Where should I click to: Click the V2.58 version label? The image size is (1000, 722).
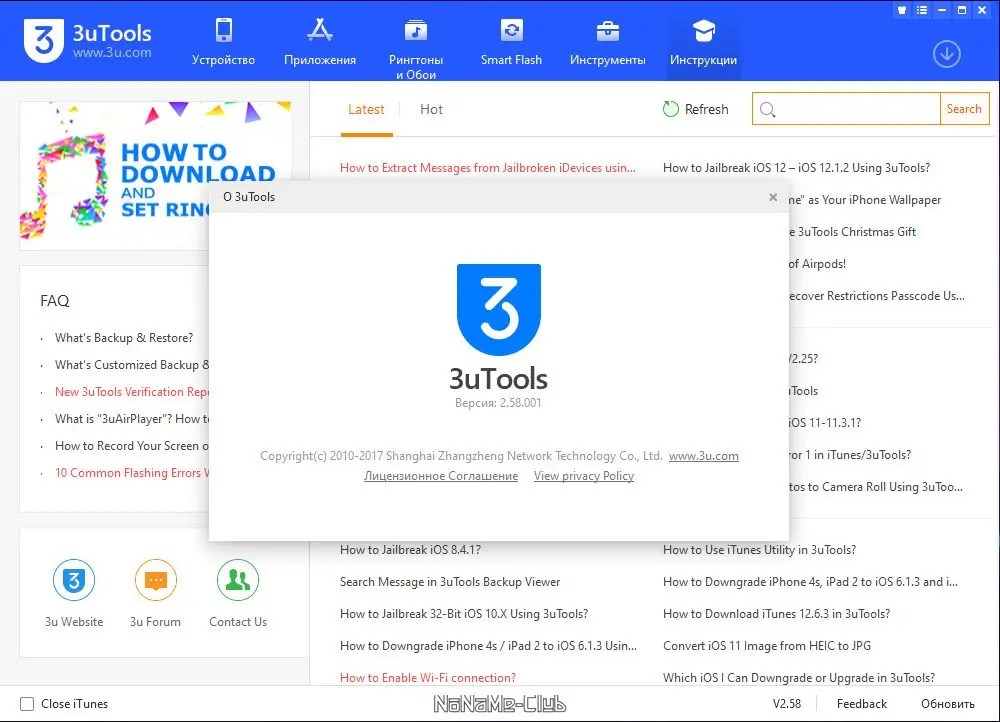[787, 704]
